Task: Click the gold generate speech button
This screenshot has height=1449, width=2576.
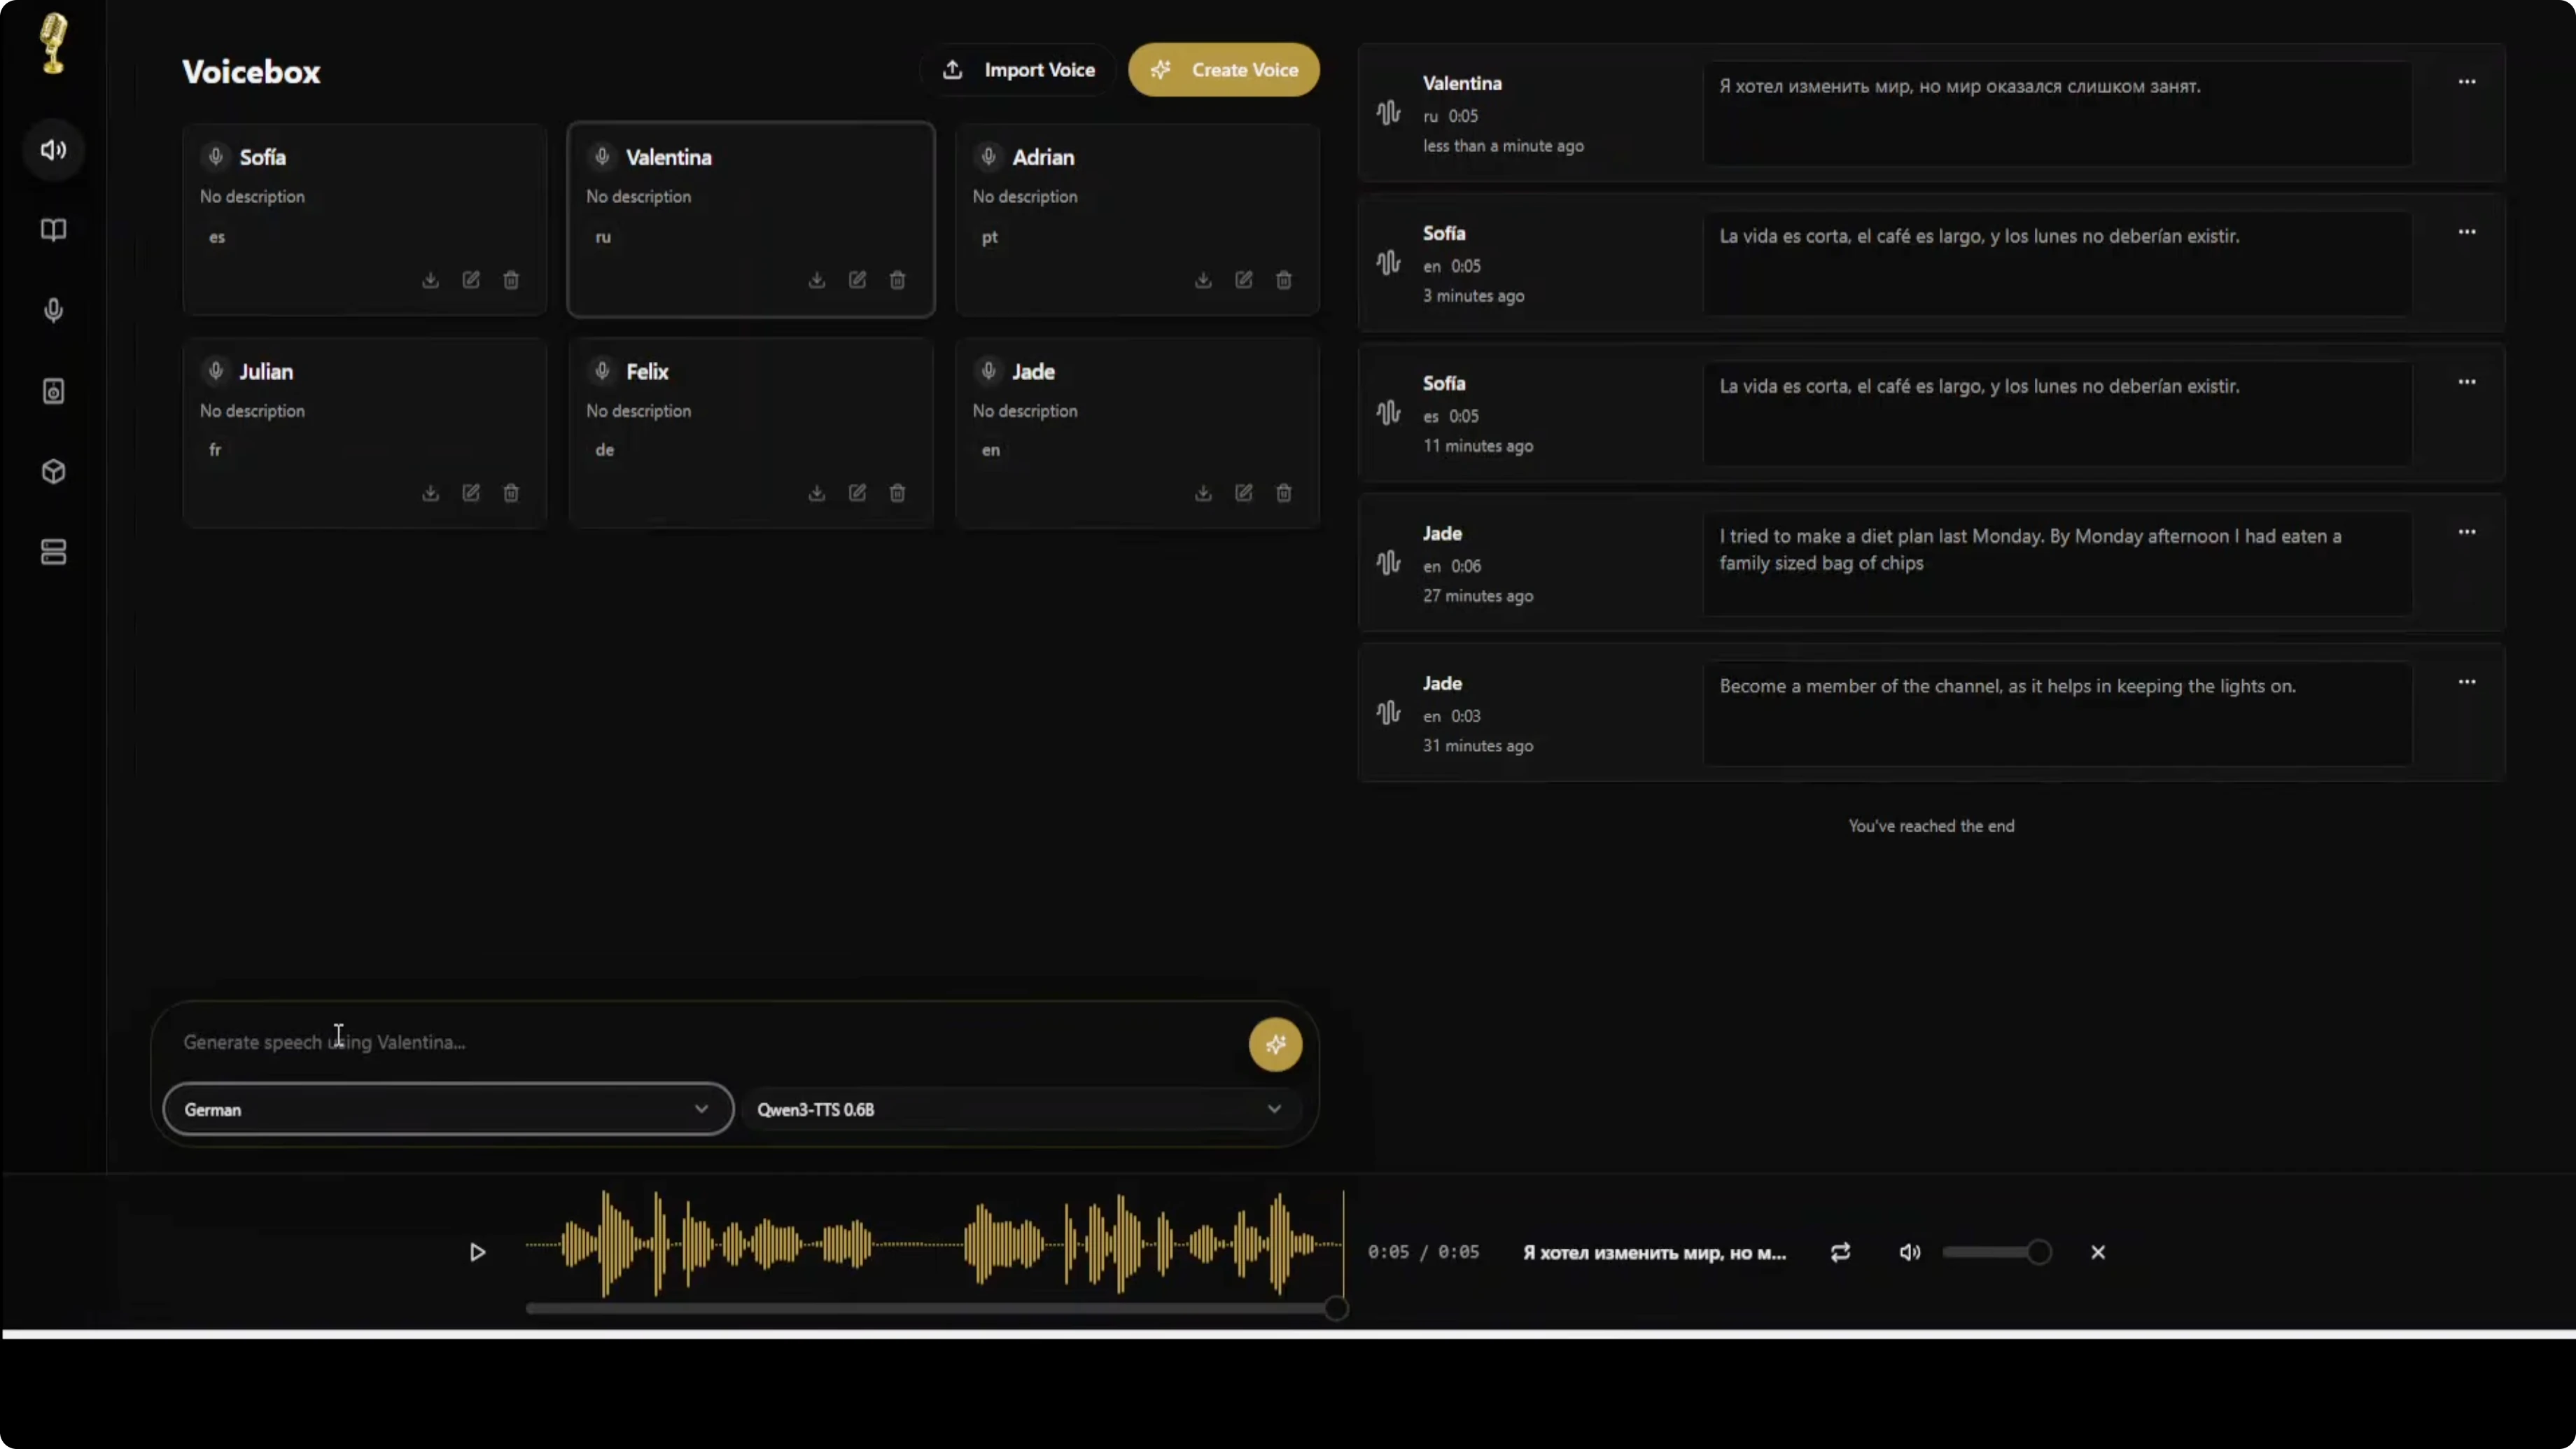Action: point(1275,1045)
